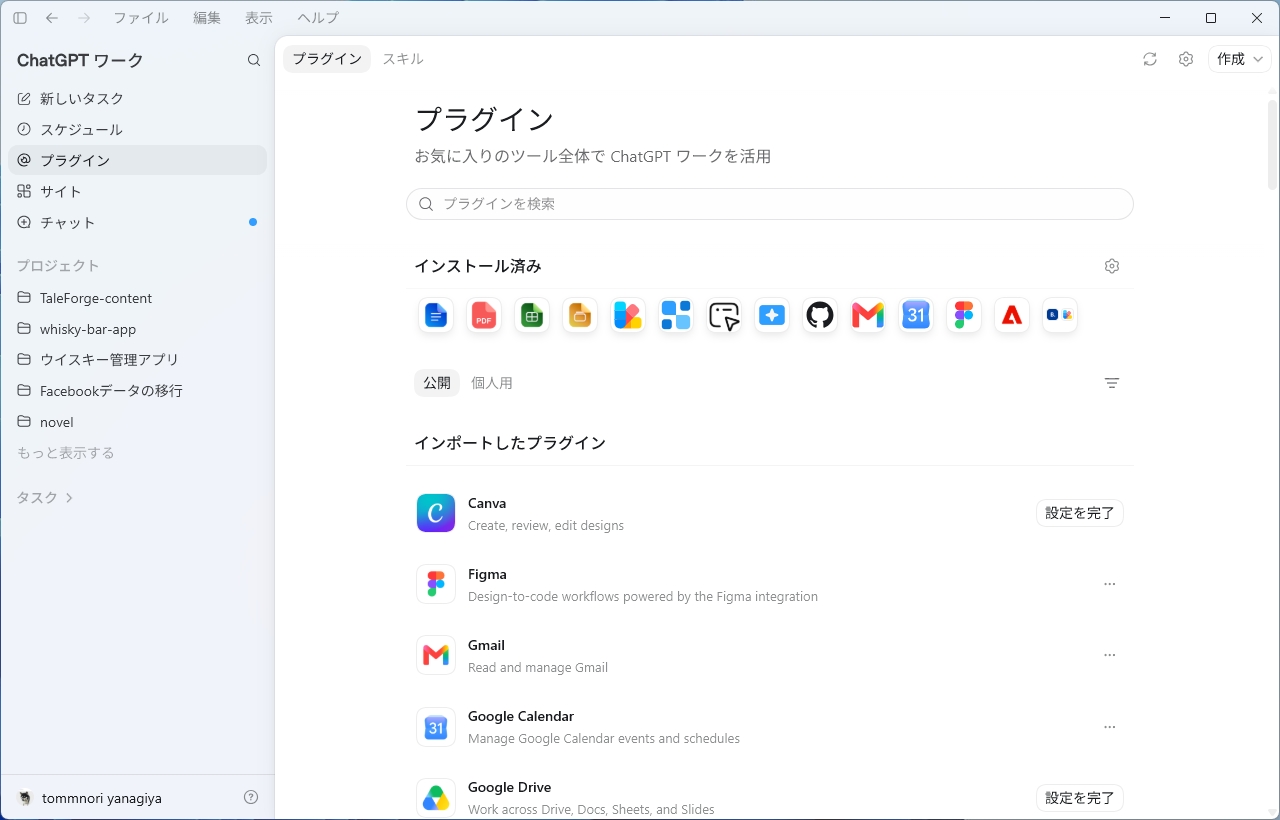
Task: Open the cursor-window installed plugin icon
Action: [724, 316]
